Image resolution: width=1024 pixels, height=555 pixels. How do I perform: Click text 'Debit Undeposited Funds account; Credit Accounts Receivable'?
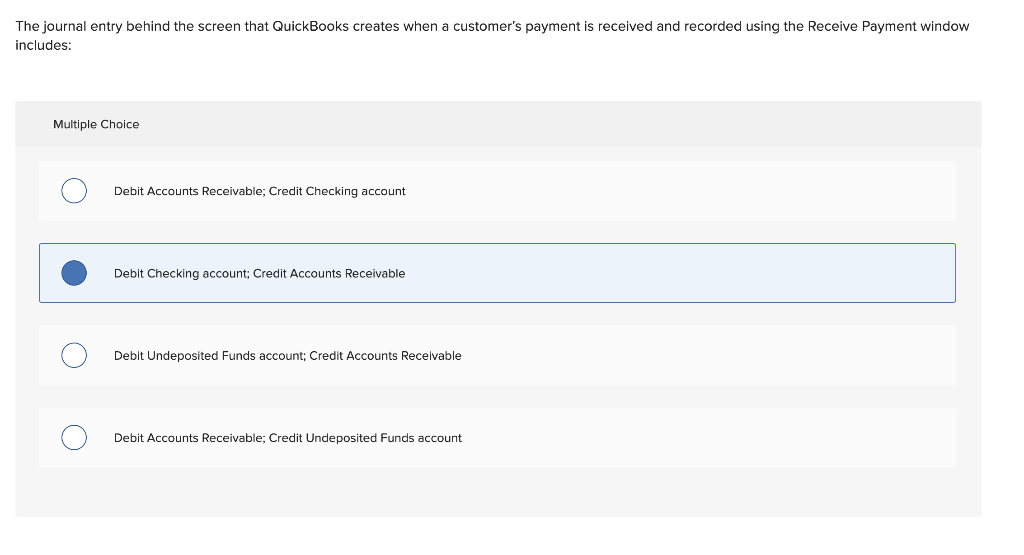[287, 356]
